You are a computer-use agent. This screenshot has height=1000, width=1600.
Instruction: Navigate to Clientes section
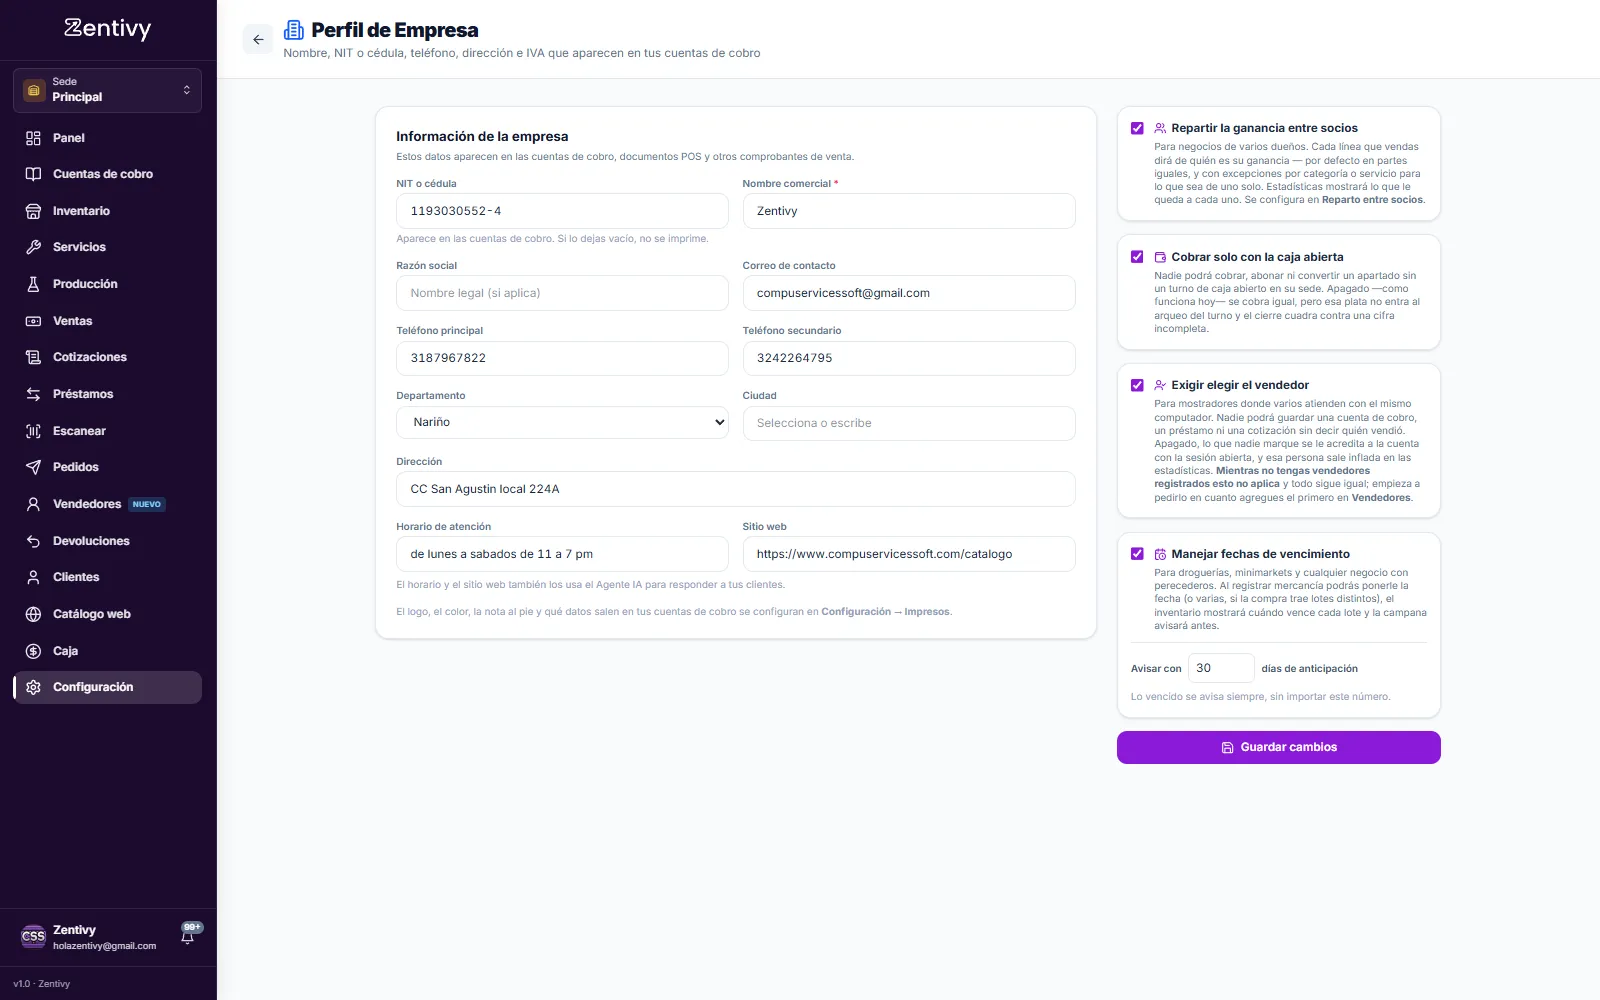(x=107, y=577)
